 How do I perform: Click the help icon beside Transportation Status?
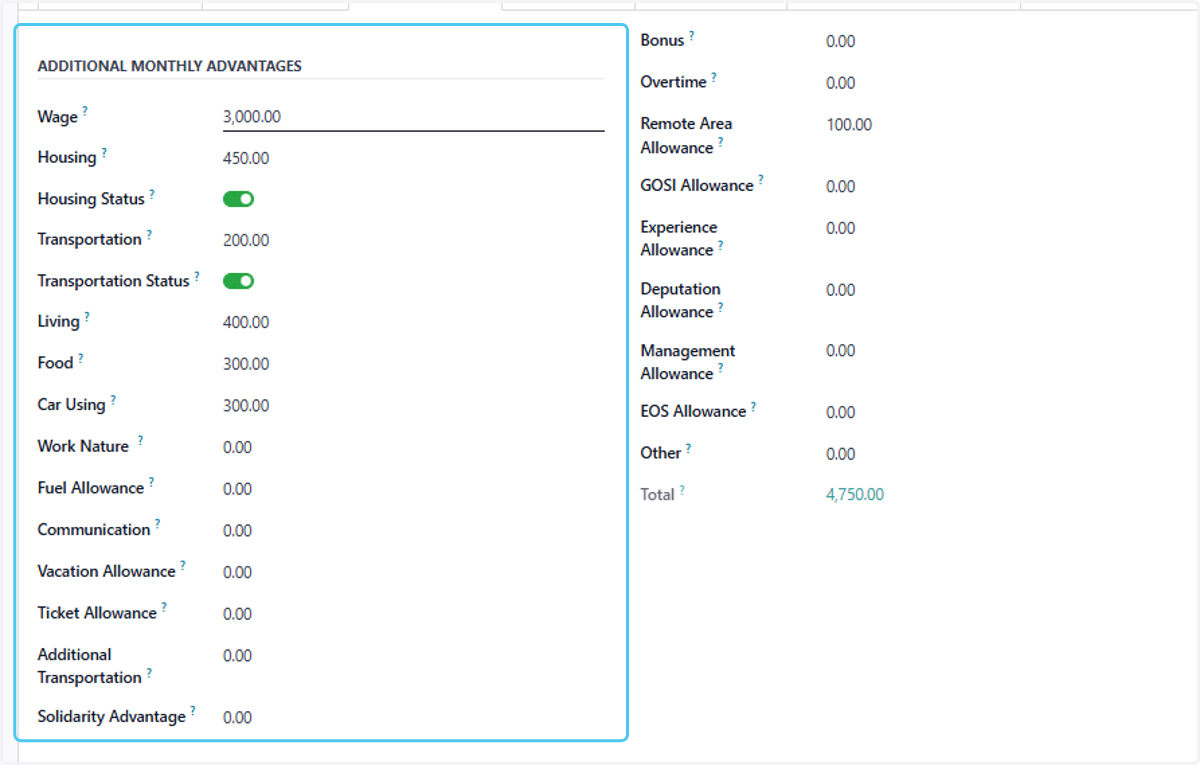(197, 276)
